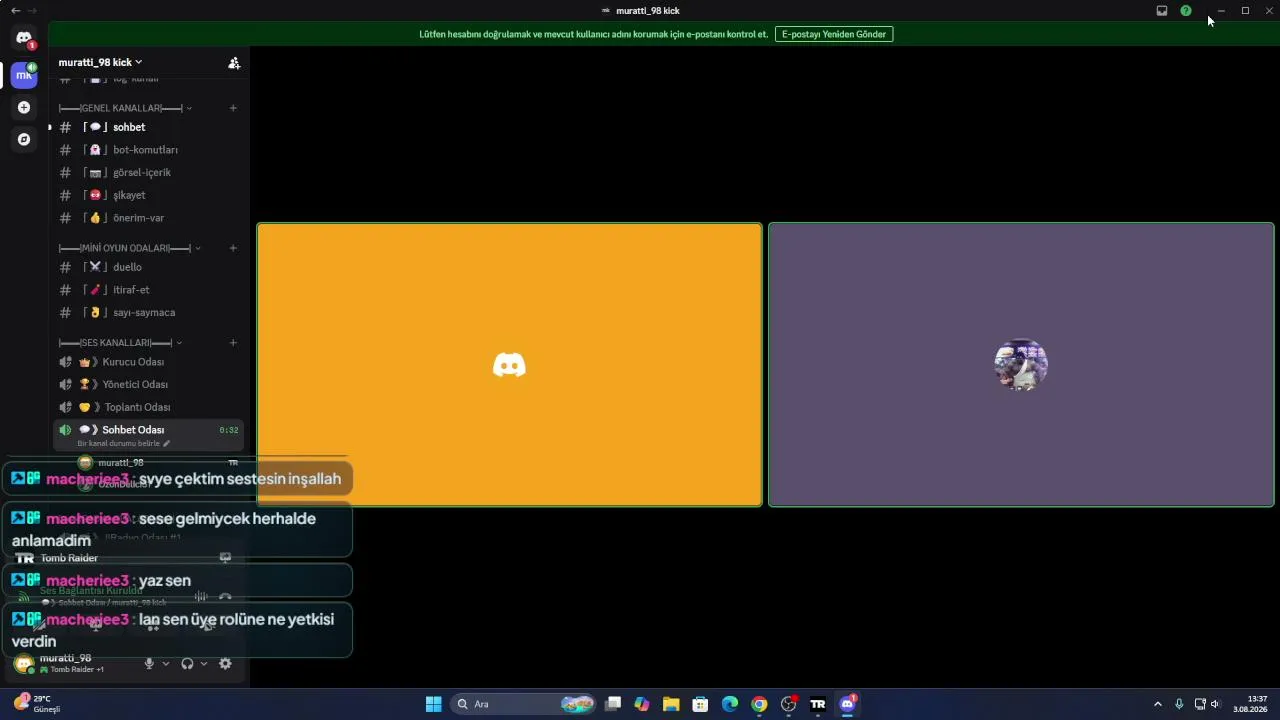This screenshot has height=720, width=1280.
Task: Go back with the title bar arrow
Action: pos(15,11)
